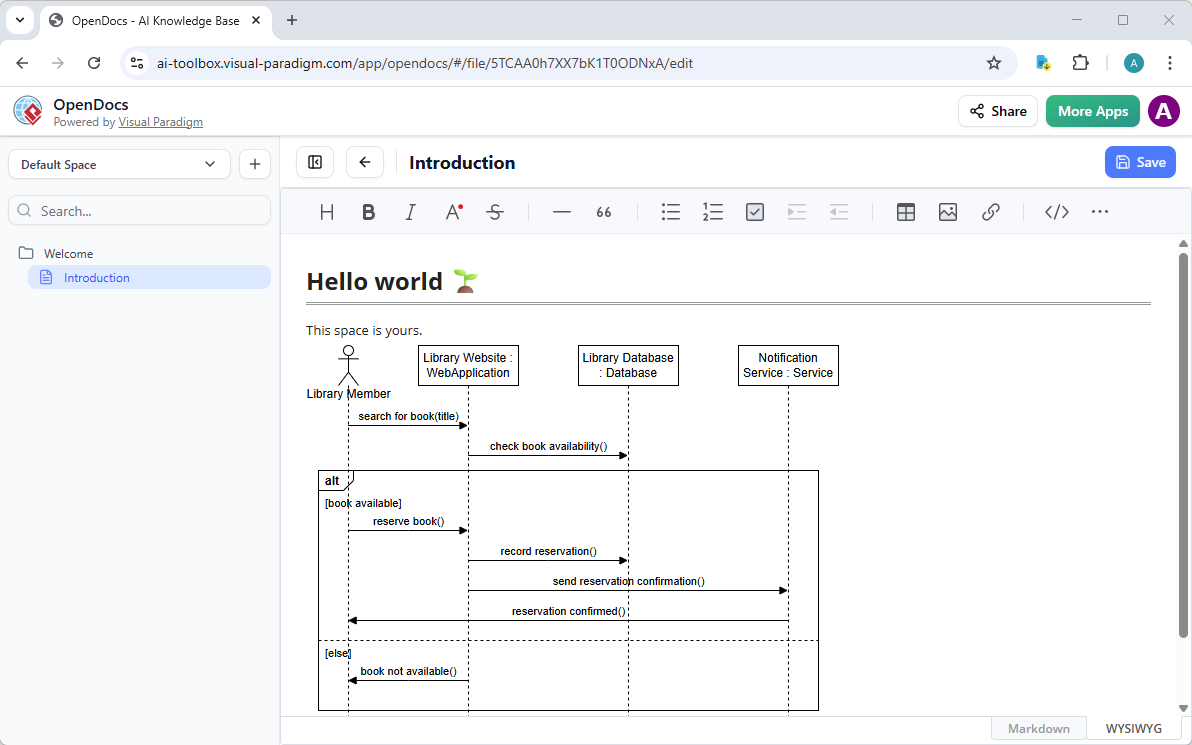Add a blockquote
Viewport: 1192px width, 745px height.
[603, 211]
